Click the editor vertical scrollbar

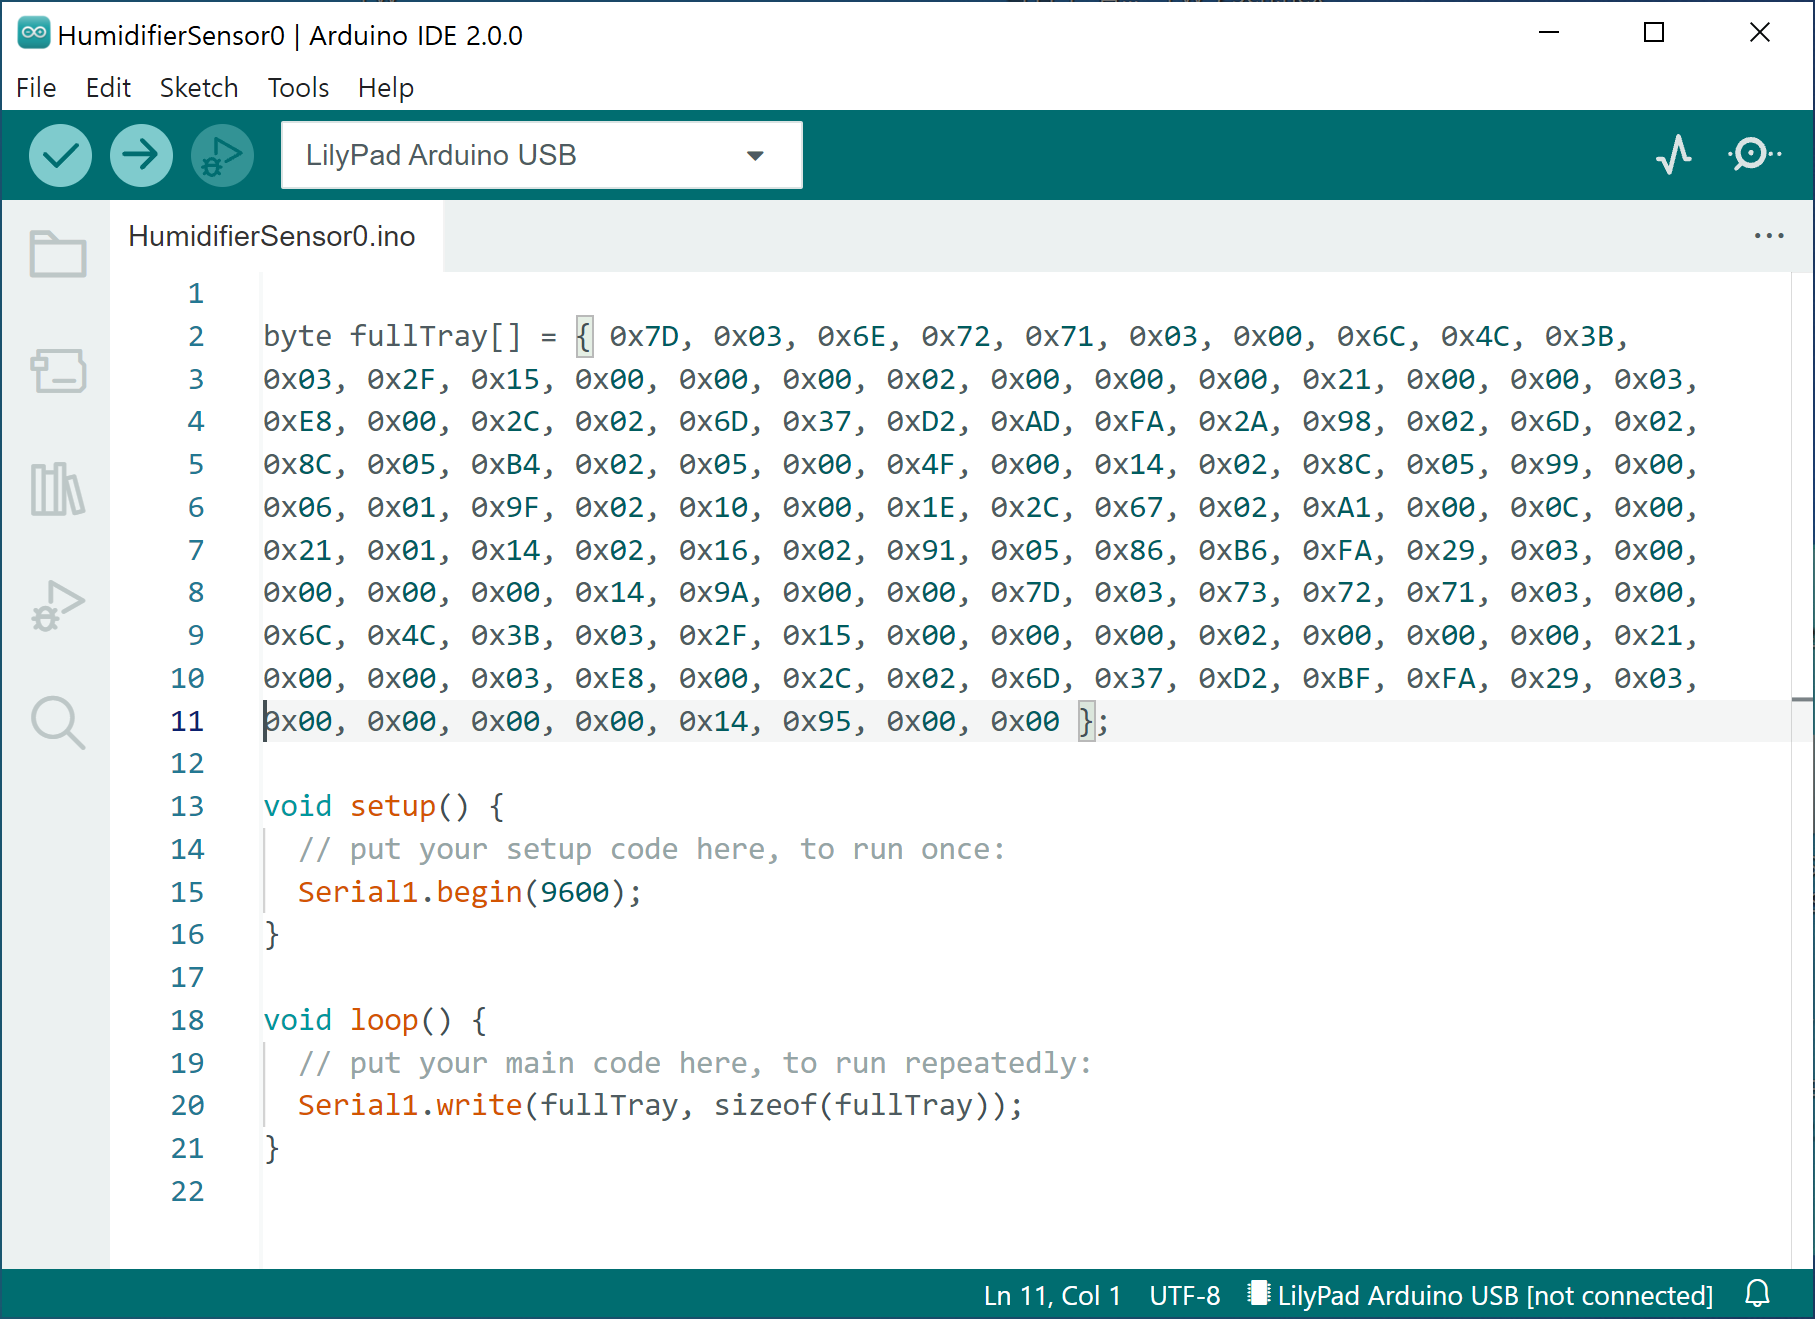(x=1802, y=770)
